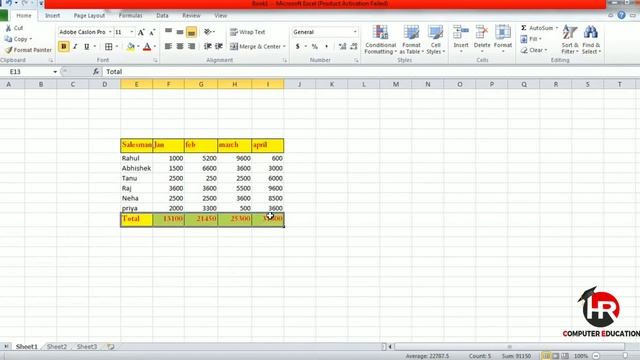Click the Copy icon
Image resolution: width=640 pixels, height=360 pixels.
point(8,39)
